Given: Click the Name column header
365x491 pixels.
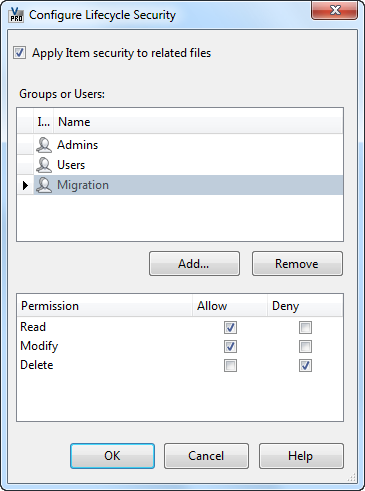Looking at the screenshot, I should point(198,122).
